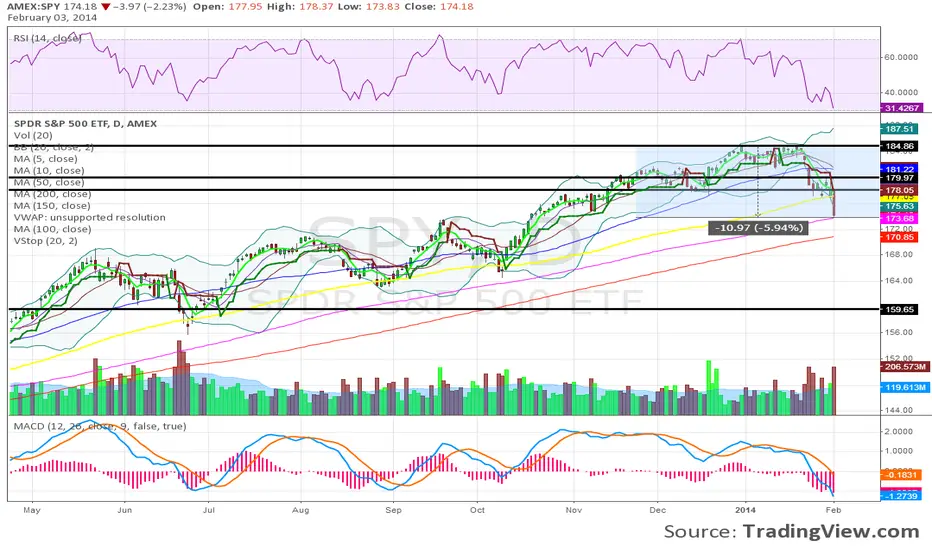Click the -10.97 (-5.94%) measurement label

(x=758, y=227)
